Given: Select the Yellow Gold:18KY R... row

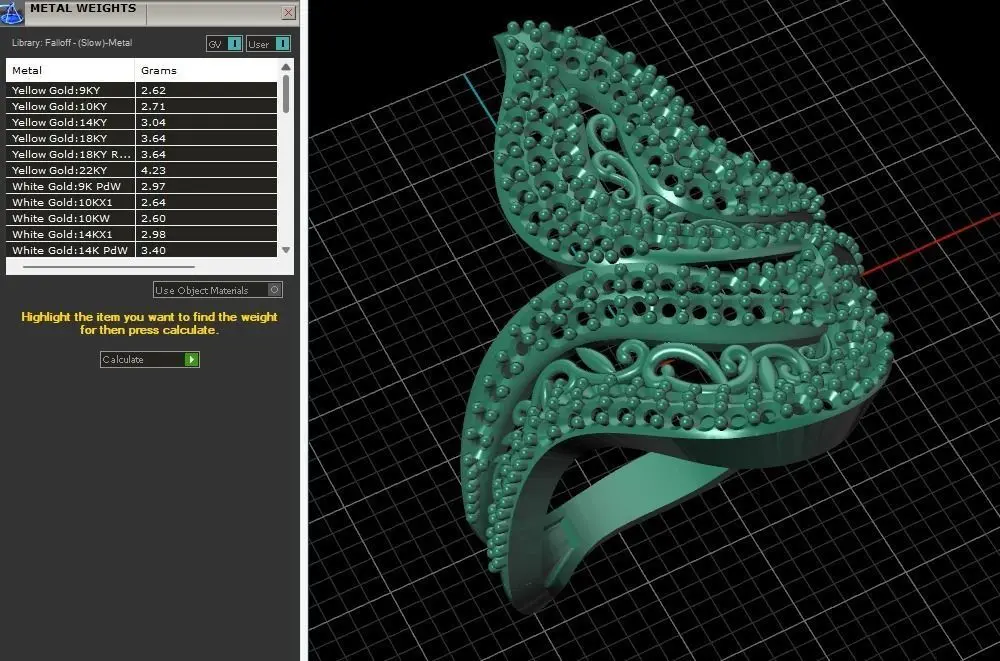Looking at the screenshot, I should click(x=142, y=154).
